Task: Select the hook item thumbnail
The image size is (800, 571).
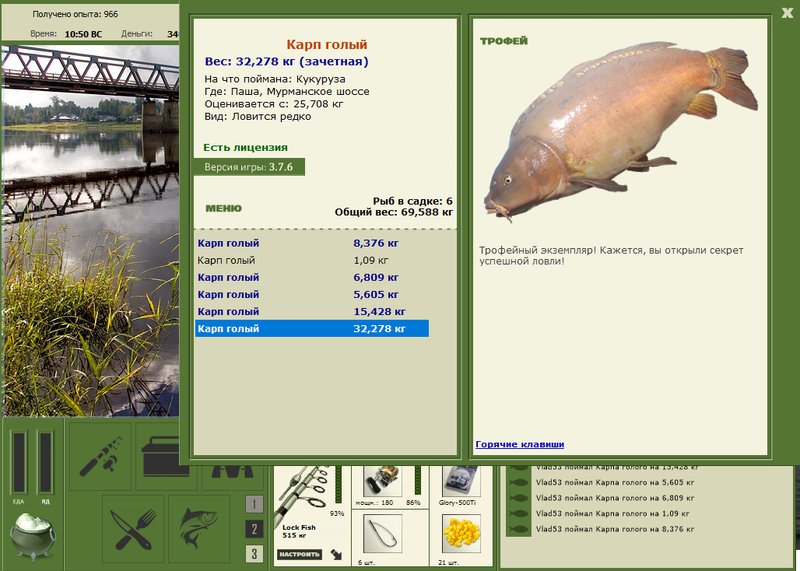Action: (383, 534)
